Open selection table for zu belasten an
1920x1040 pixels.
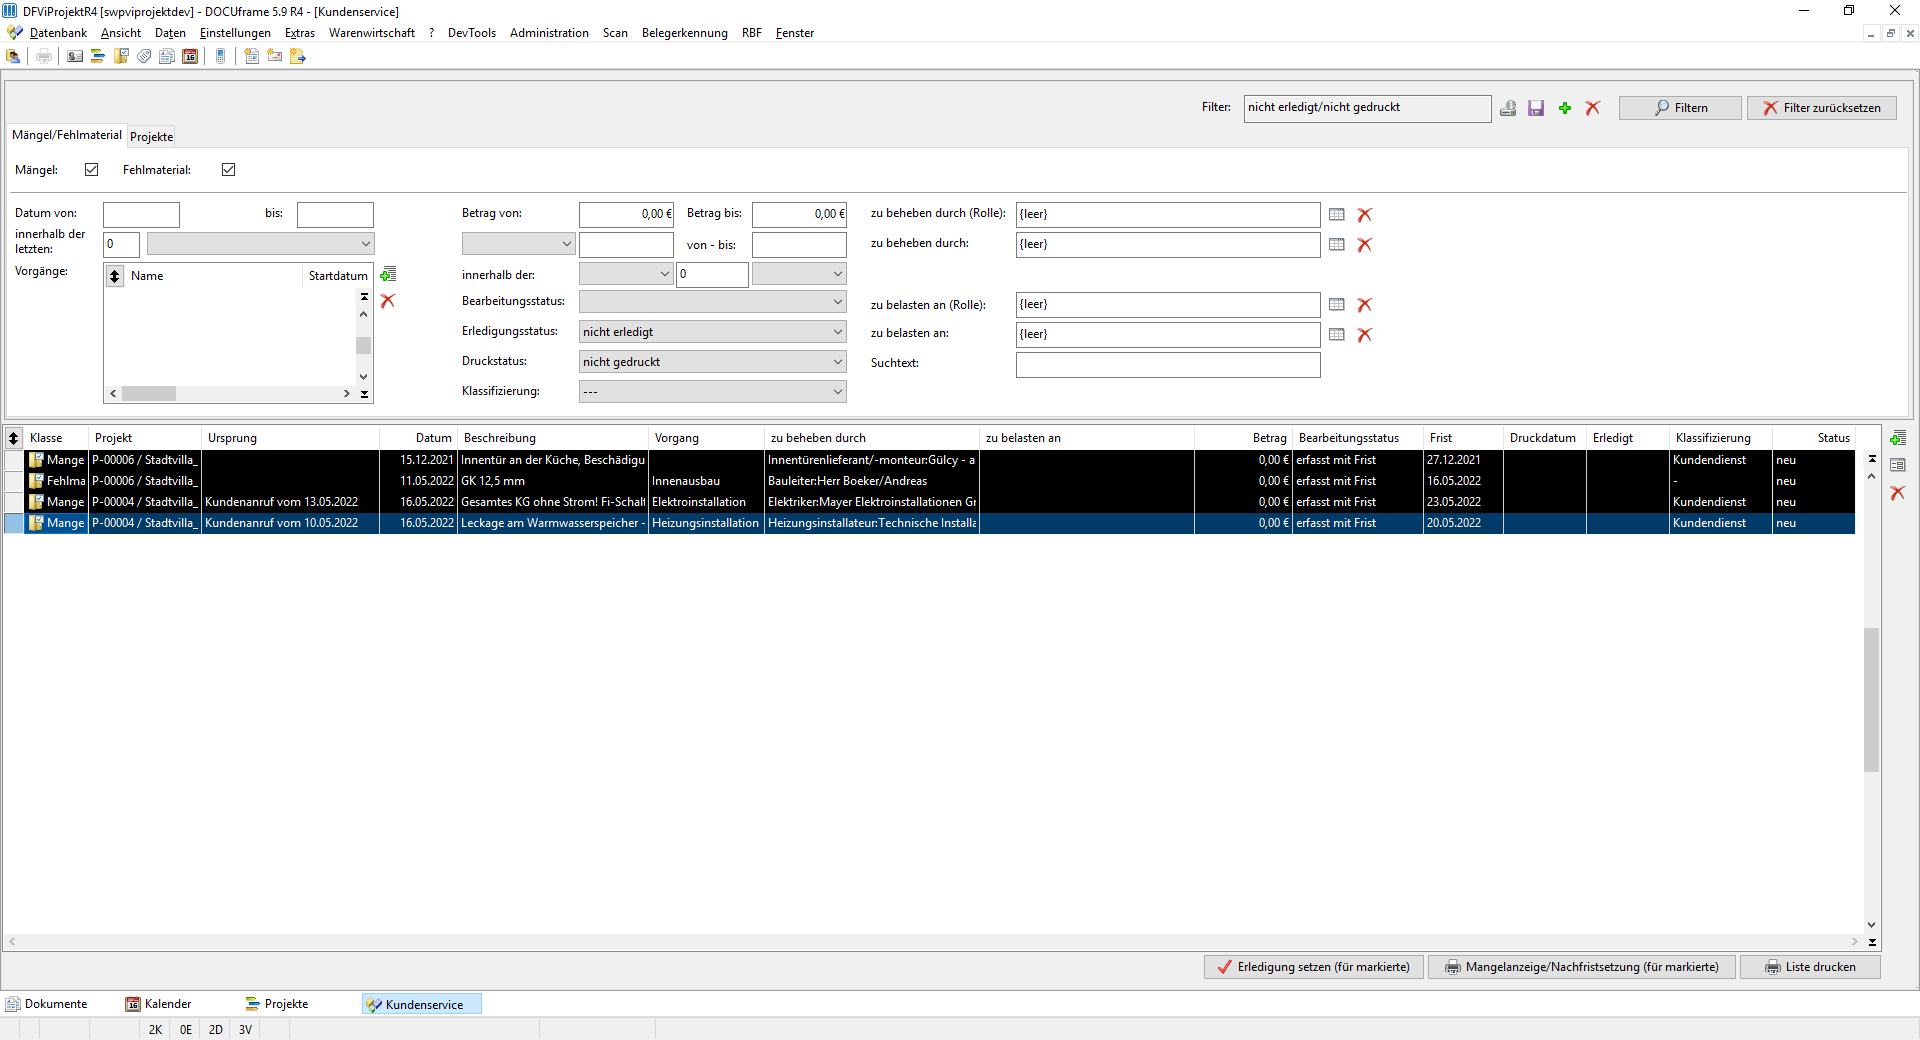(1337, 334)
